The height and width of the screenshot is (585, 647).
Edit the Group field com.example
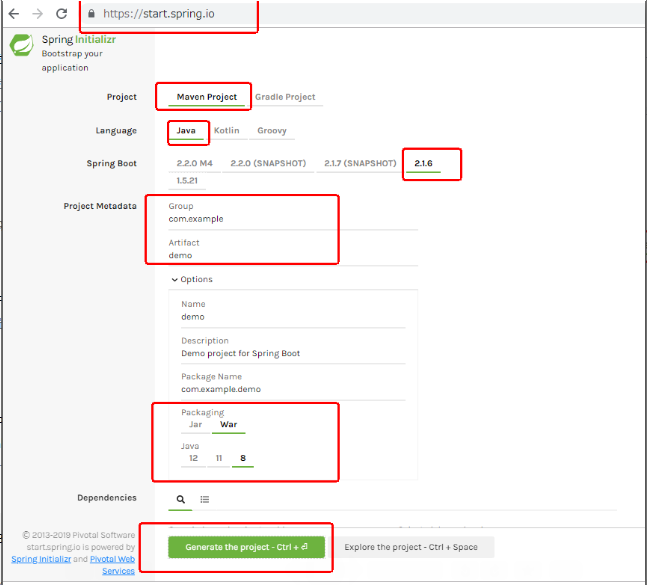(x=293, y=219)
